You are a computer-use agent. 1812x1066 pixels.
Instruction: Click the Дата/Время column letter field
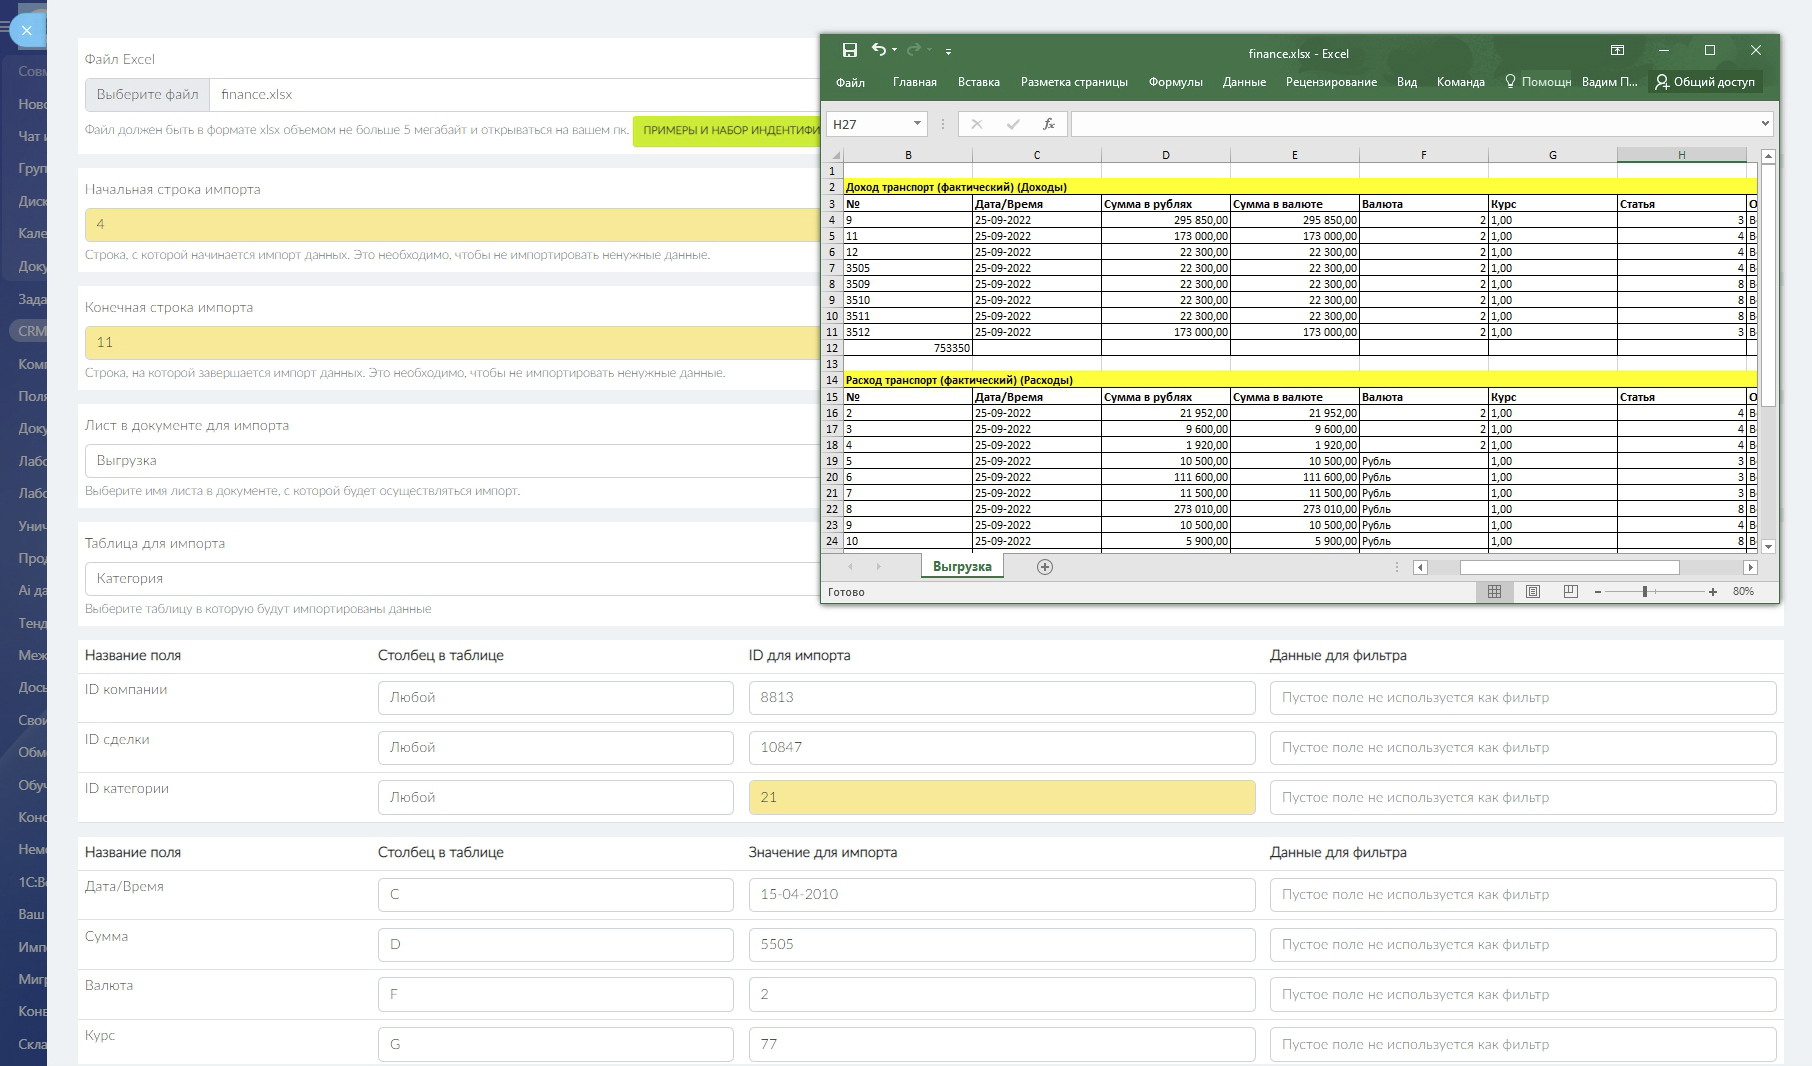(556, 895)
